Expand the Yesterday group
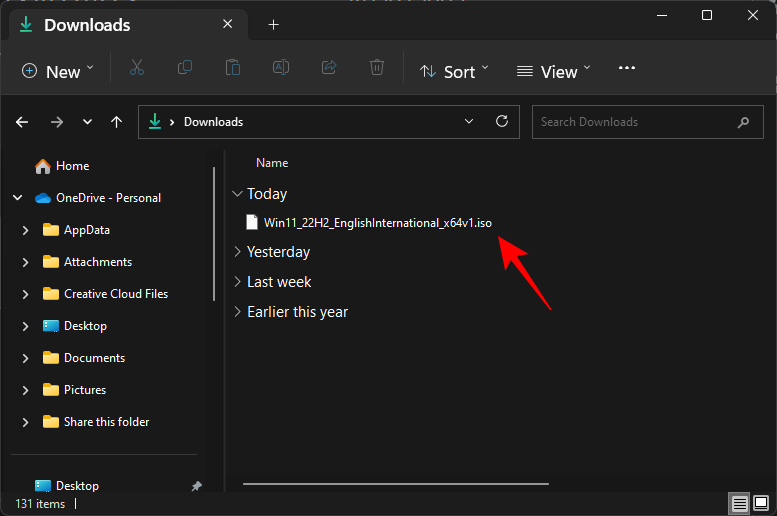Viewport: 777px width, 516px height. [237, 252]
